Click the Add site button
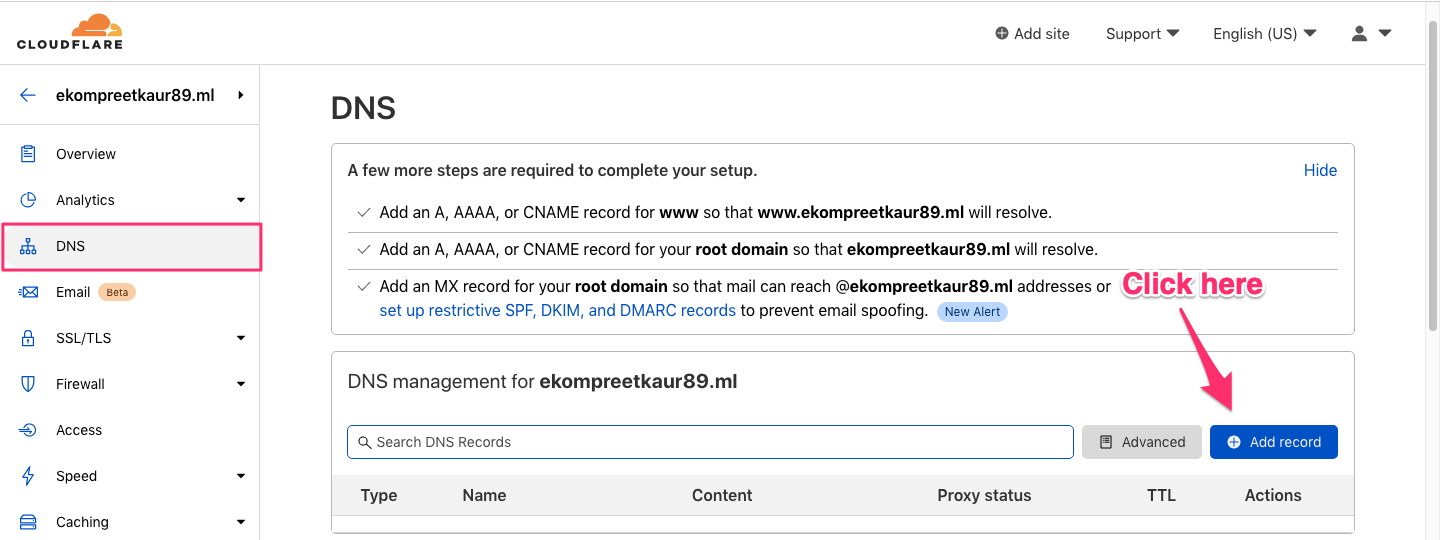Image resolution: width=1440 pixels, height=540 pixels. 1032,33
